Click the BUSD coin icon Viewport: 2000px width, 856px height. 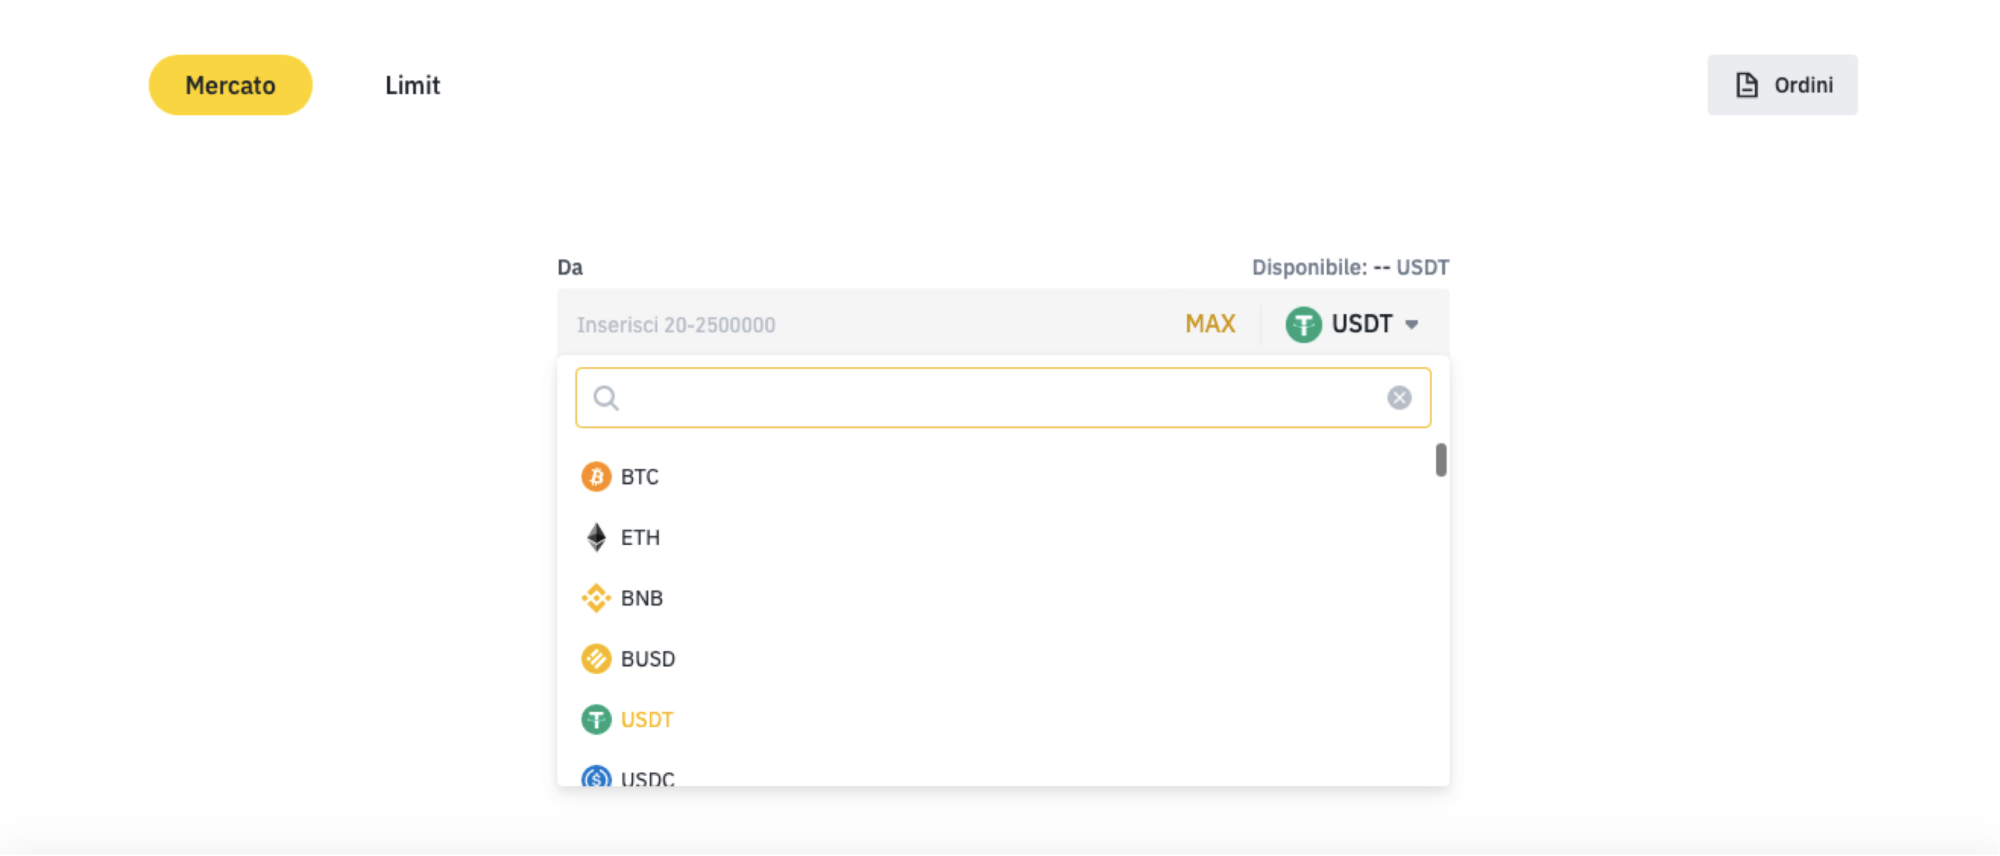596,659
